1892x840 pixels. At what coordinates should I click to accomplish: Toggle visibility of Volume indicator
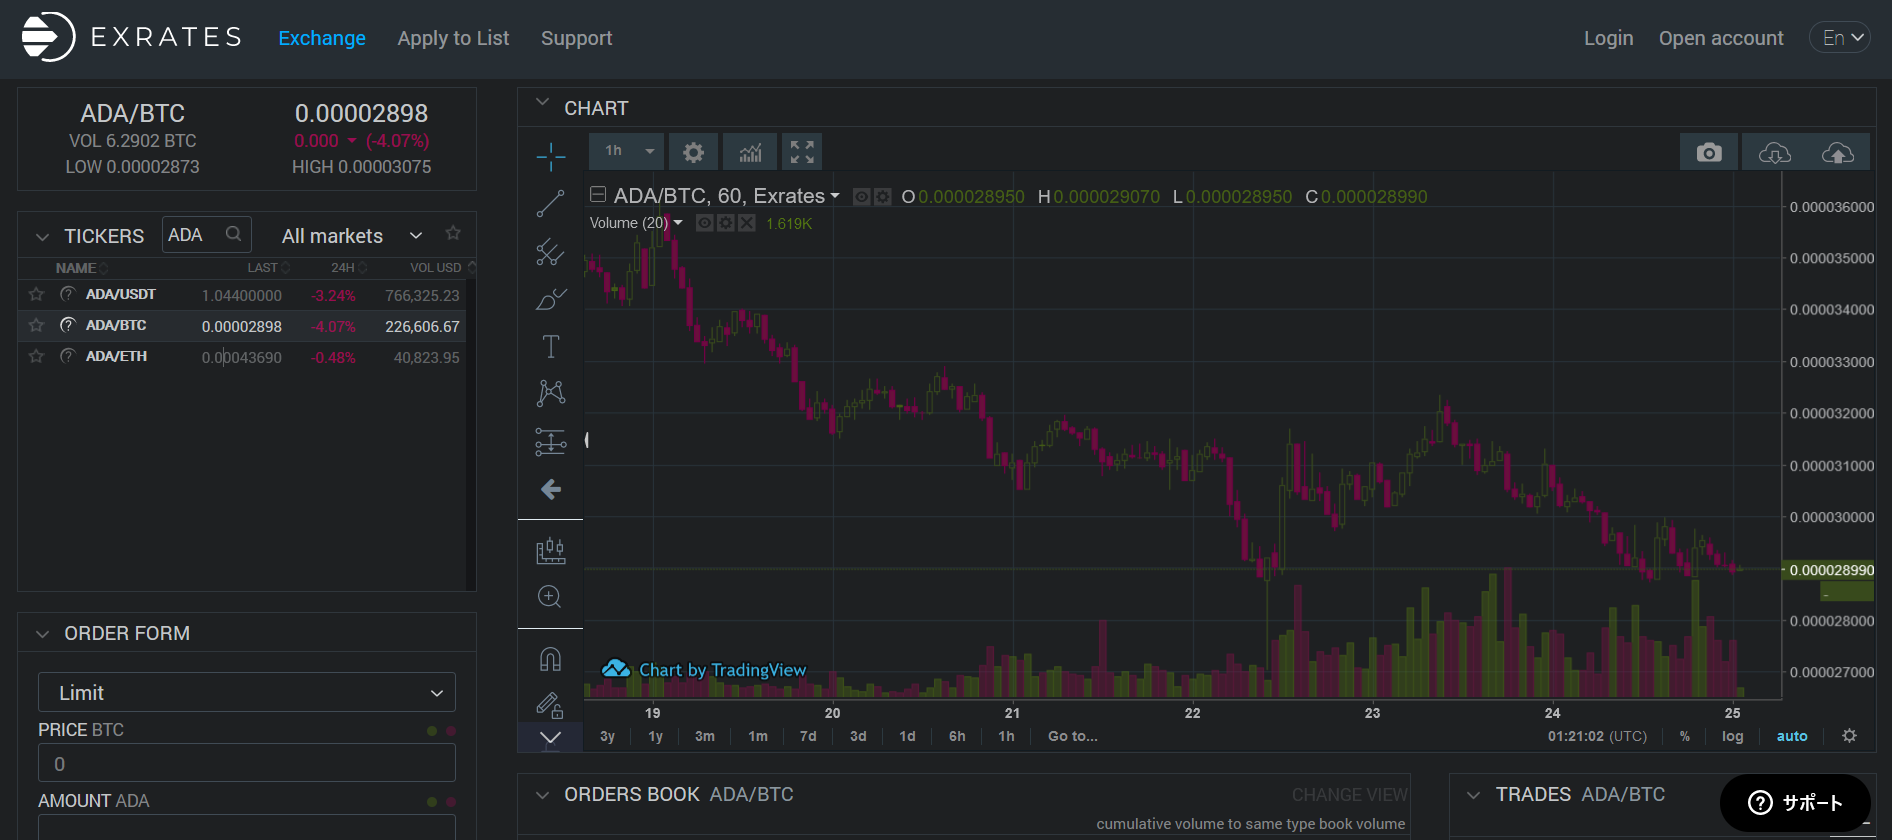click(x=704, y=223)
